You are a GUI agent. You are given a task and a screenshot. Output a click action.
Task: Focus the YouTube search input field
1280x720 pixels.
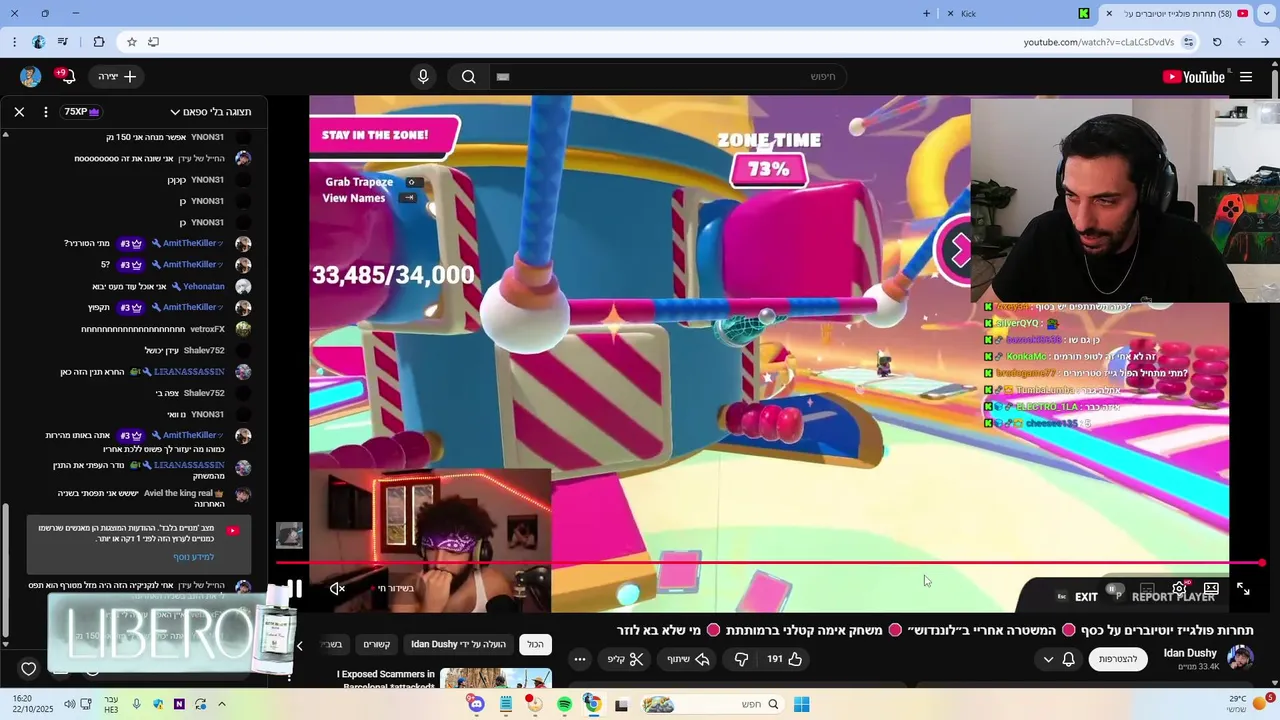click(665, 77)
